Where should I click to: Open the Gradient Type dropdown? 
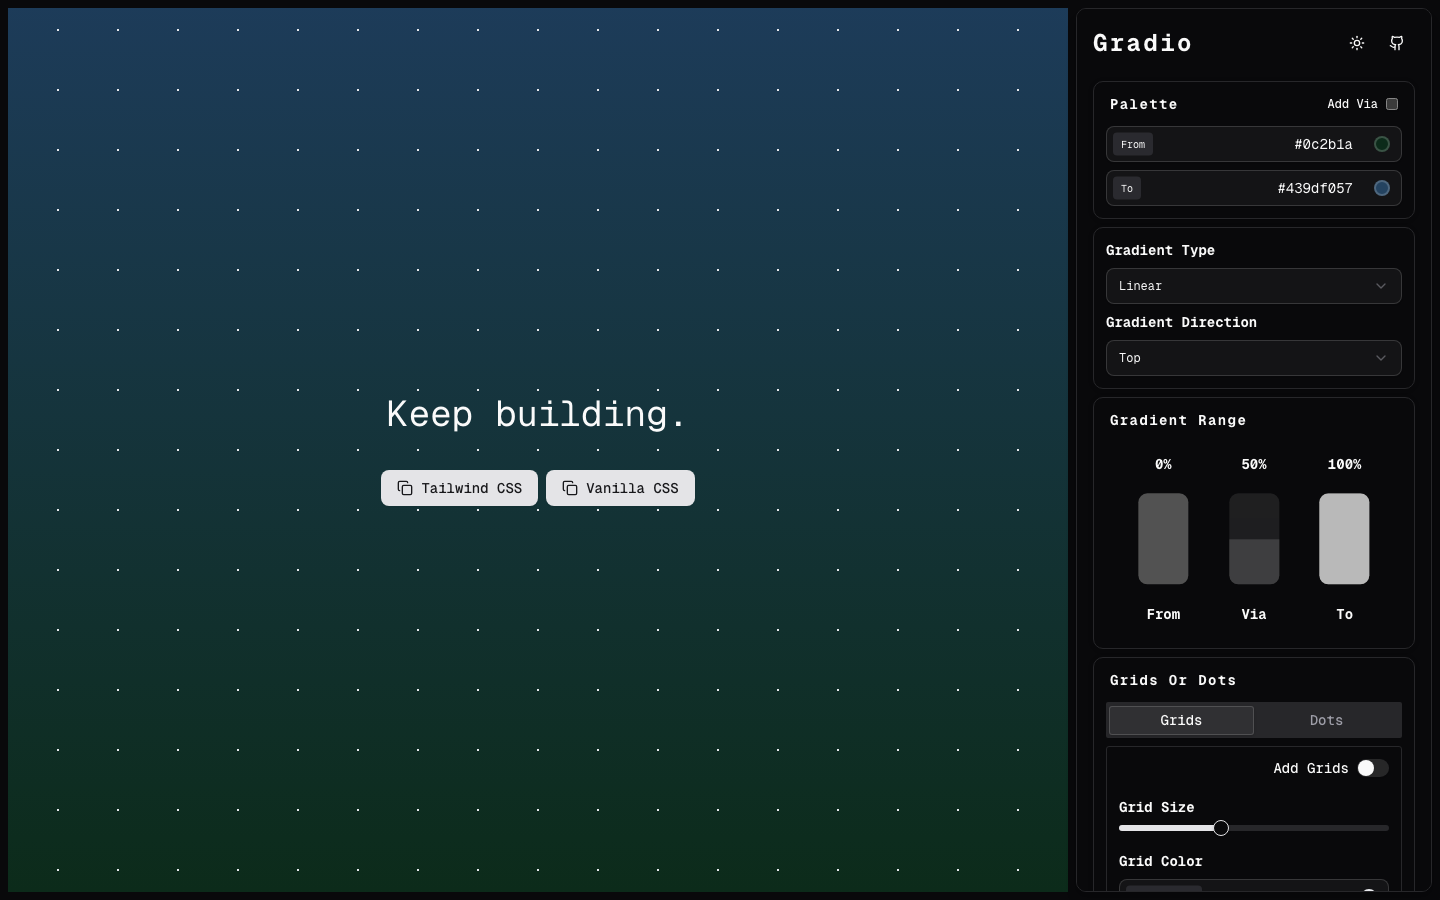click(x=1254, y=286)
